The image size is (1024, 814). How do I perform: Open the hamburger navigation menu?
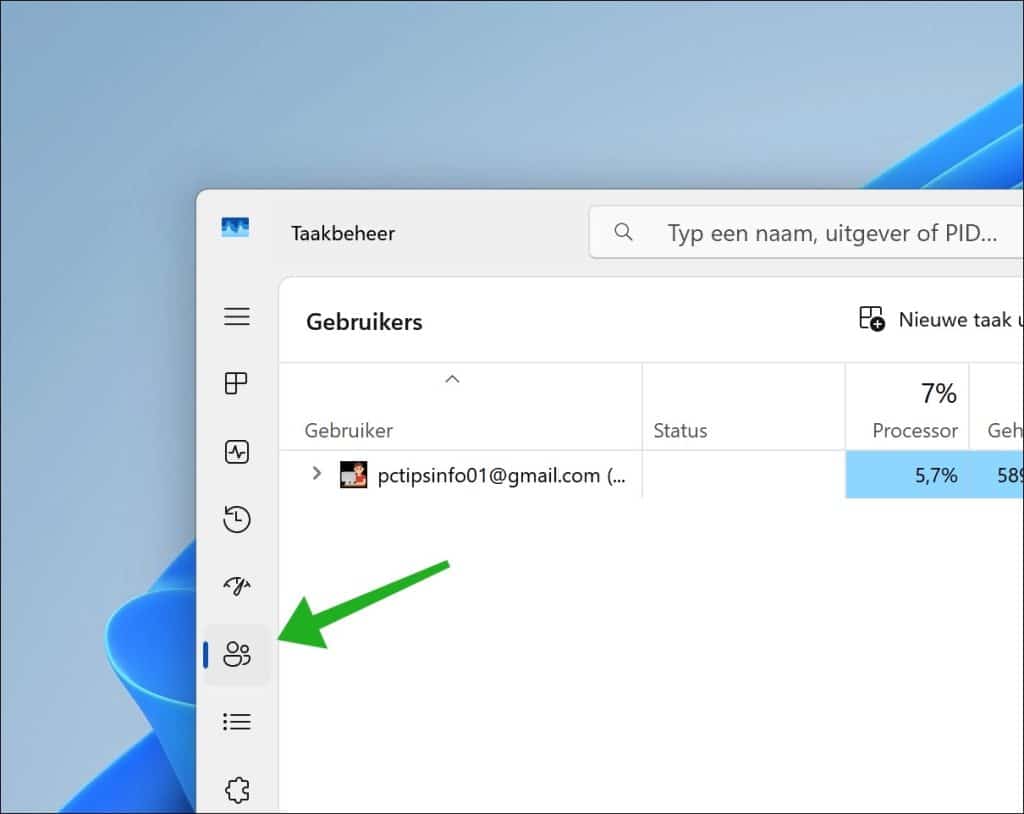[237, 317]
